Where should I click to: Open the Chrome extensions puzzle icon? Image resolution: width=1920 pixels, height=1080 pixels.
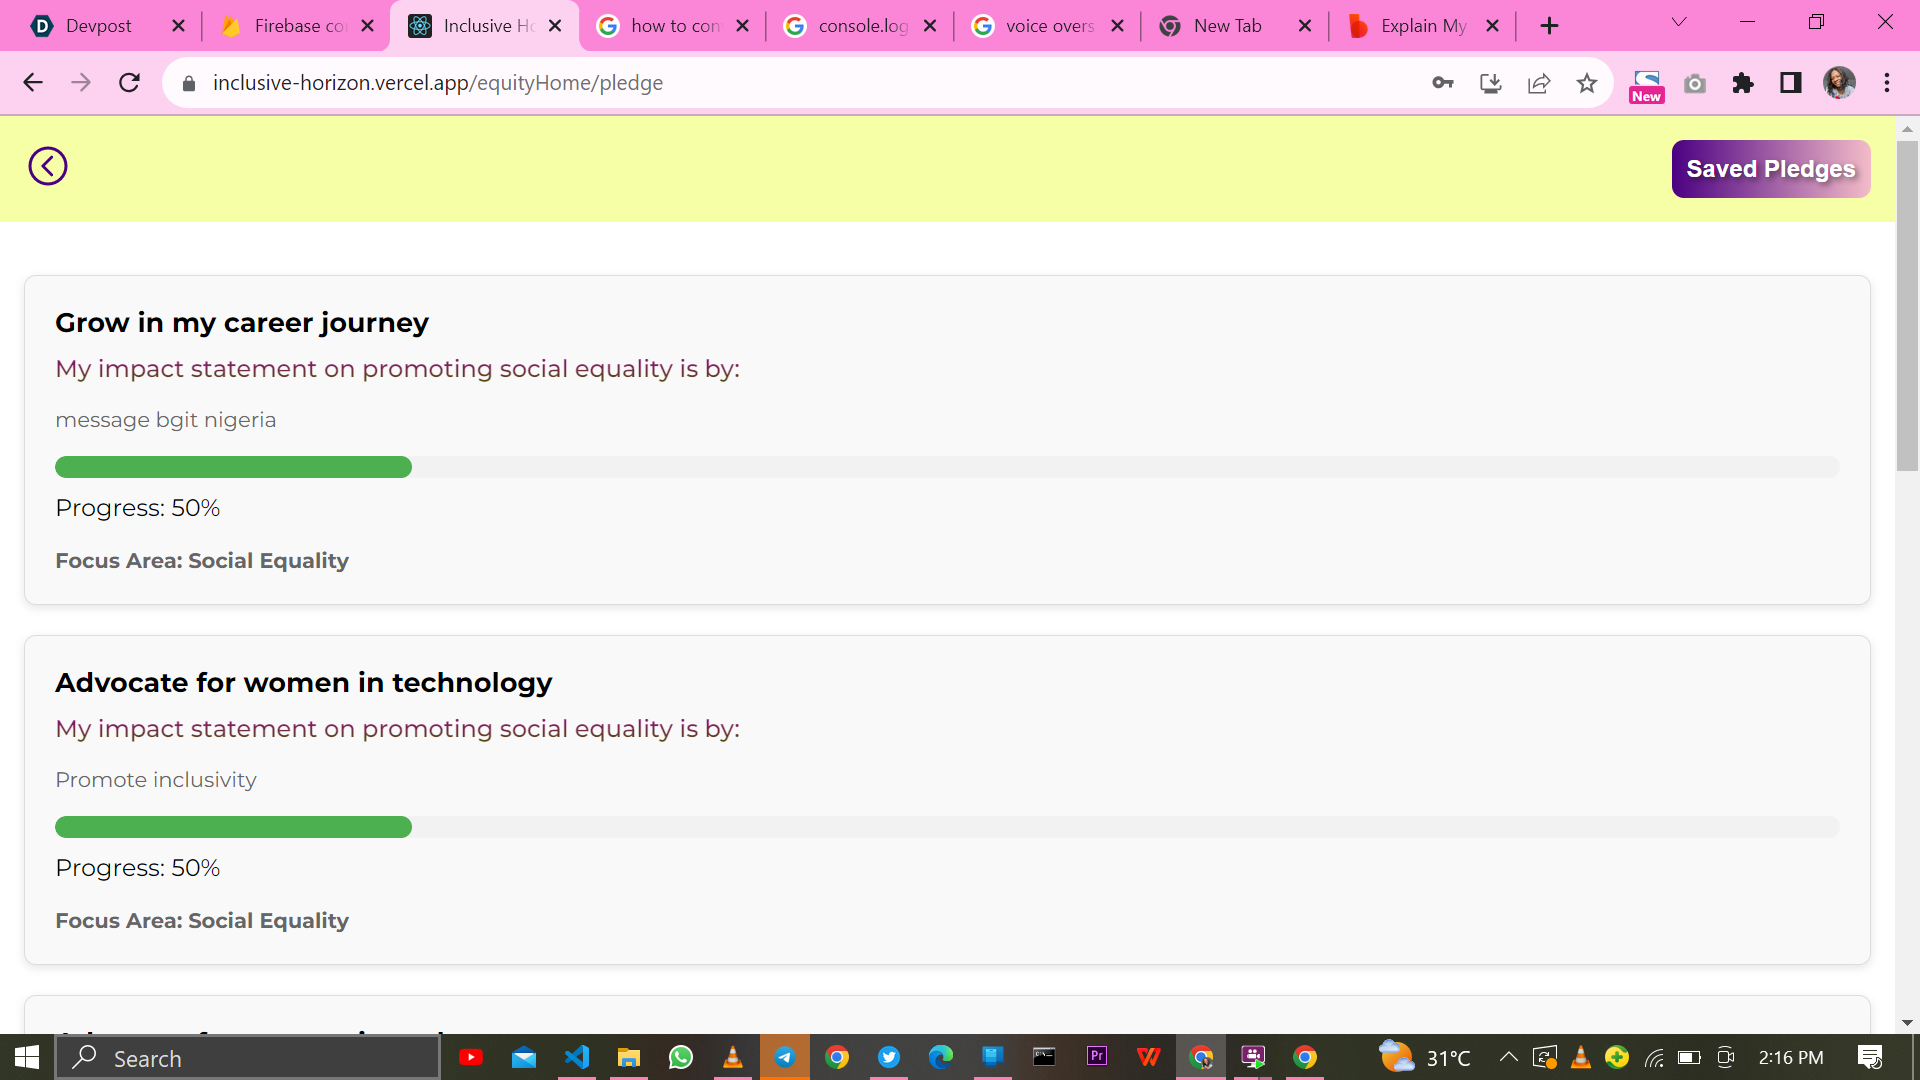coord(1743,83)
